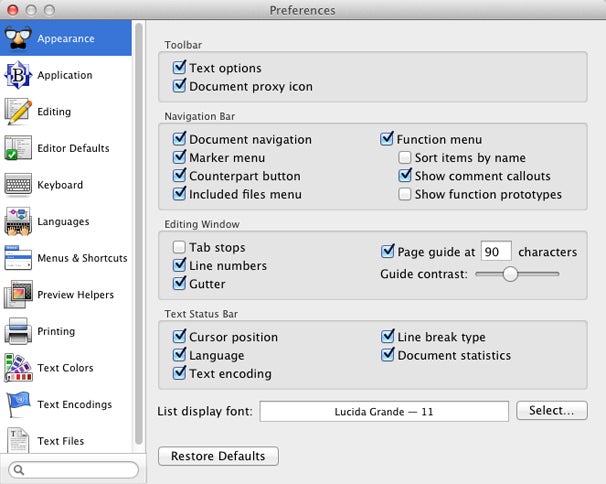Select the Text Encodings flag icon

18,404
